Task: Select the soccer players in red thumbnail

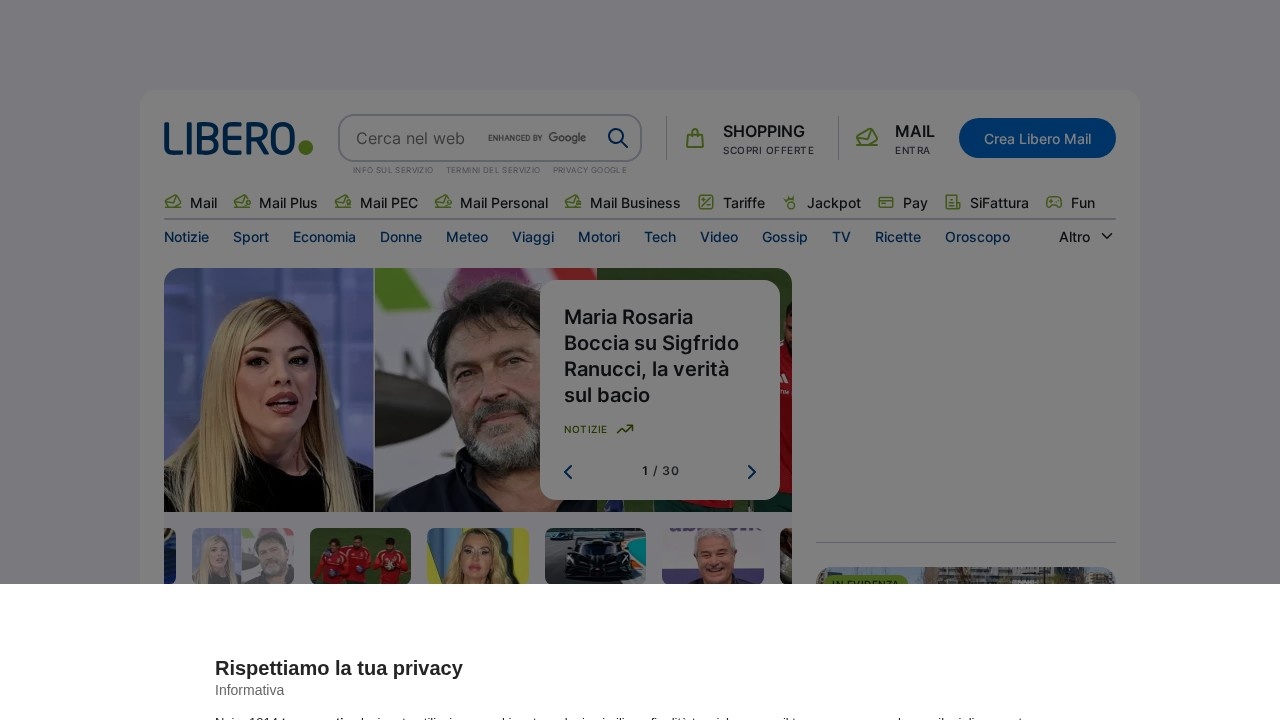Action: point(360,556)
